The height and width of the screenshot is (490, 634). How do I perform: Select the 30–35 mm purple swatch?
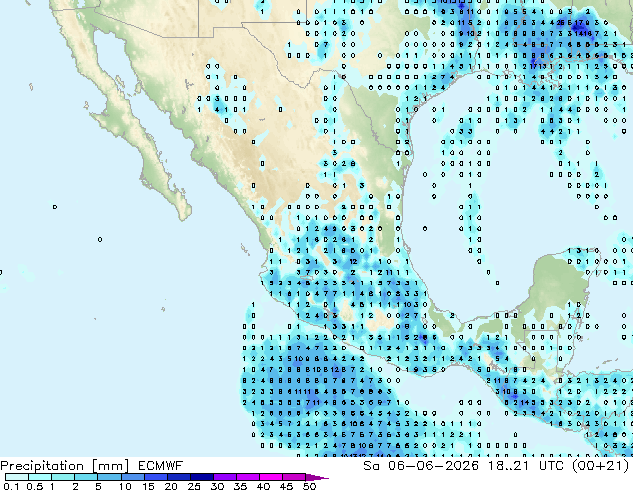pos(225,477)
